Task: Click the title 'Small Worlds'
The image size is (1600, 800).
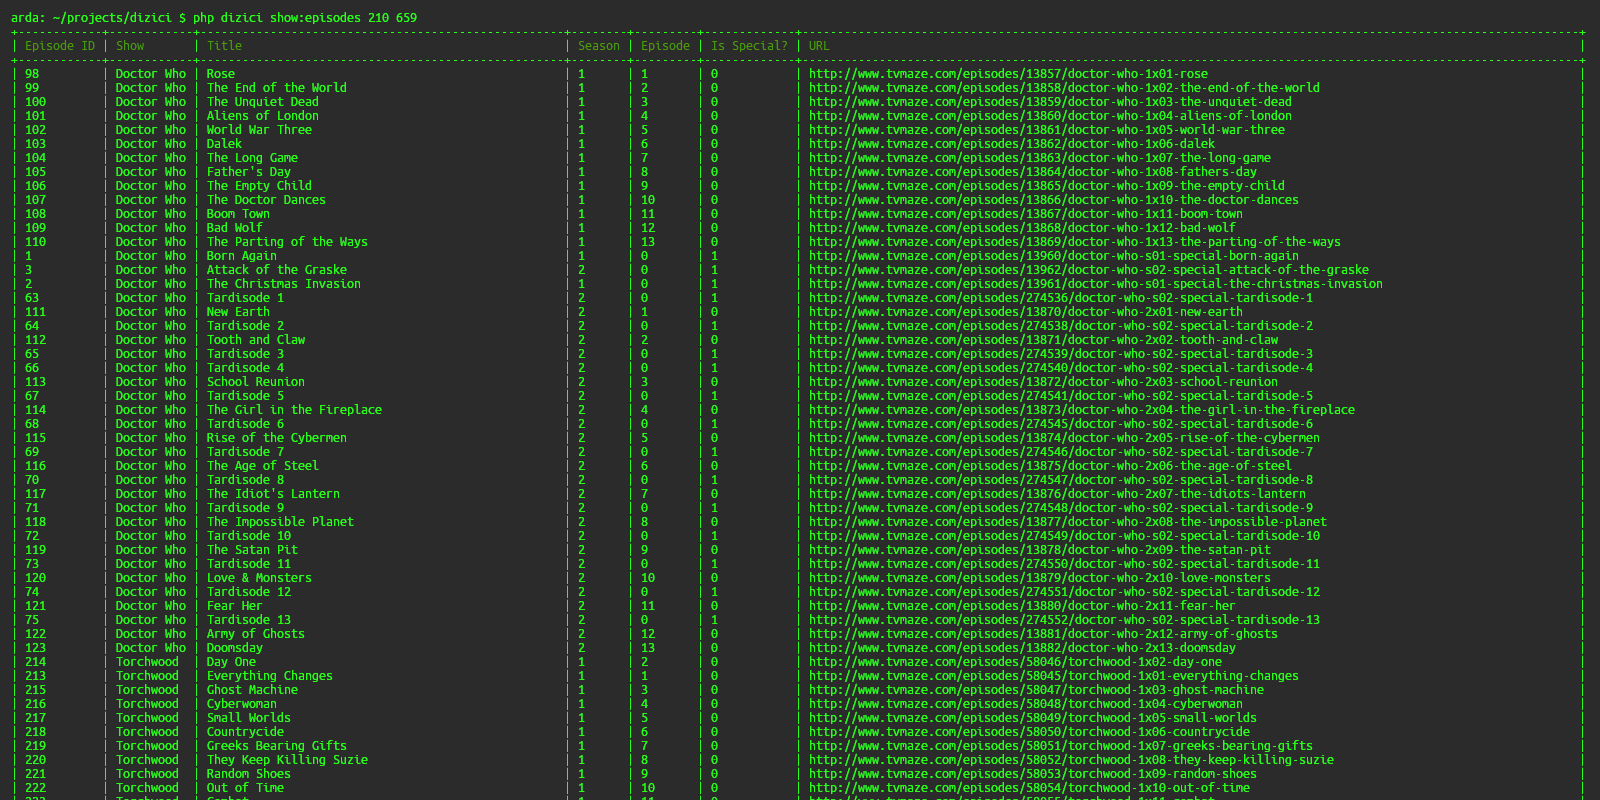Action: (249, 718)
